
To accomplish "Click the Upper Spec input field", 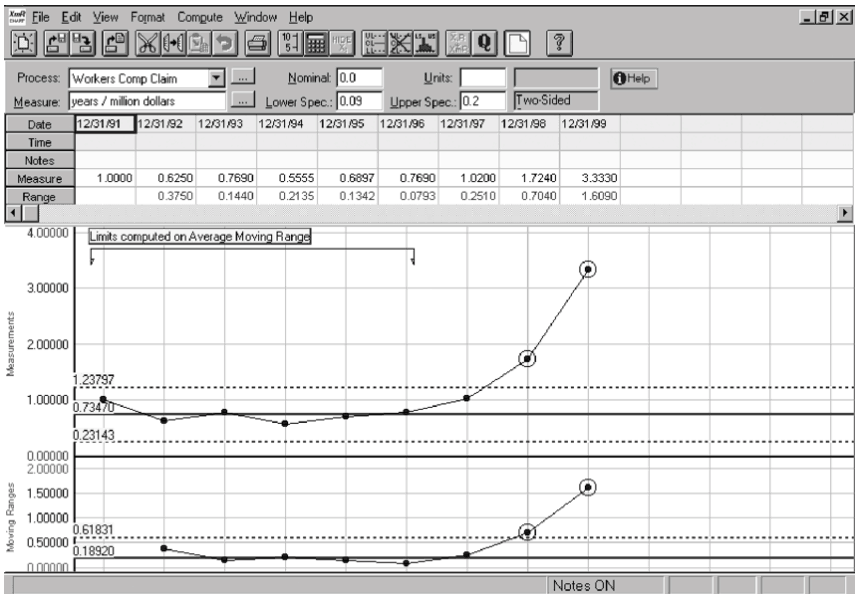I will (483, 100).
